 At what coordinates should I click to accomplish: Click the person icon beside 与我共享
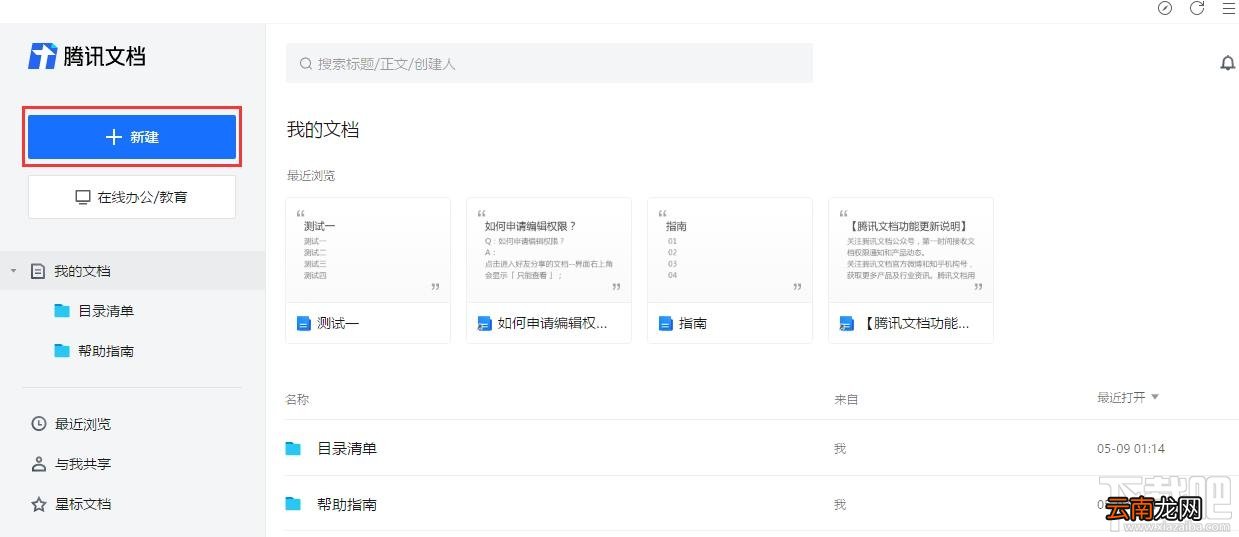pos(39,464)
